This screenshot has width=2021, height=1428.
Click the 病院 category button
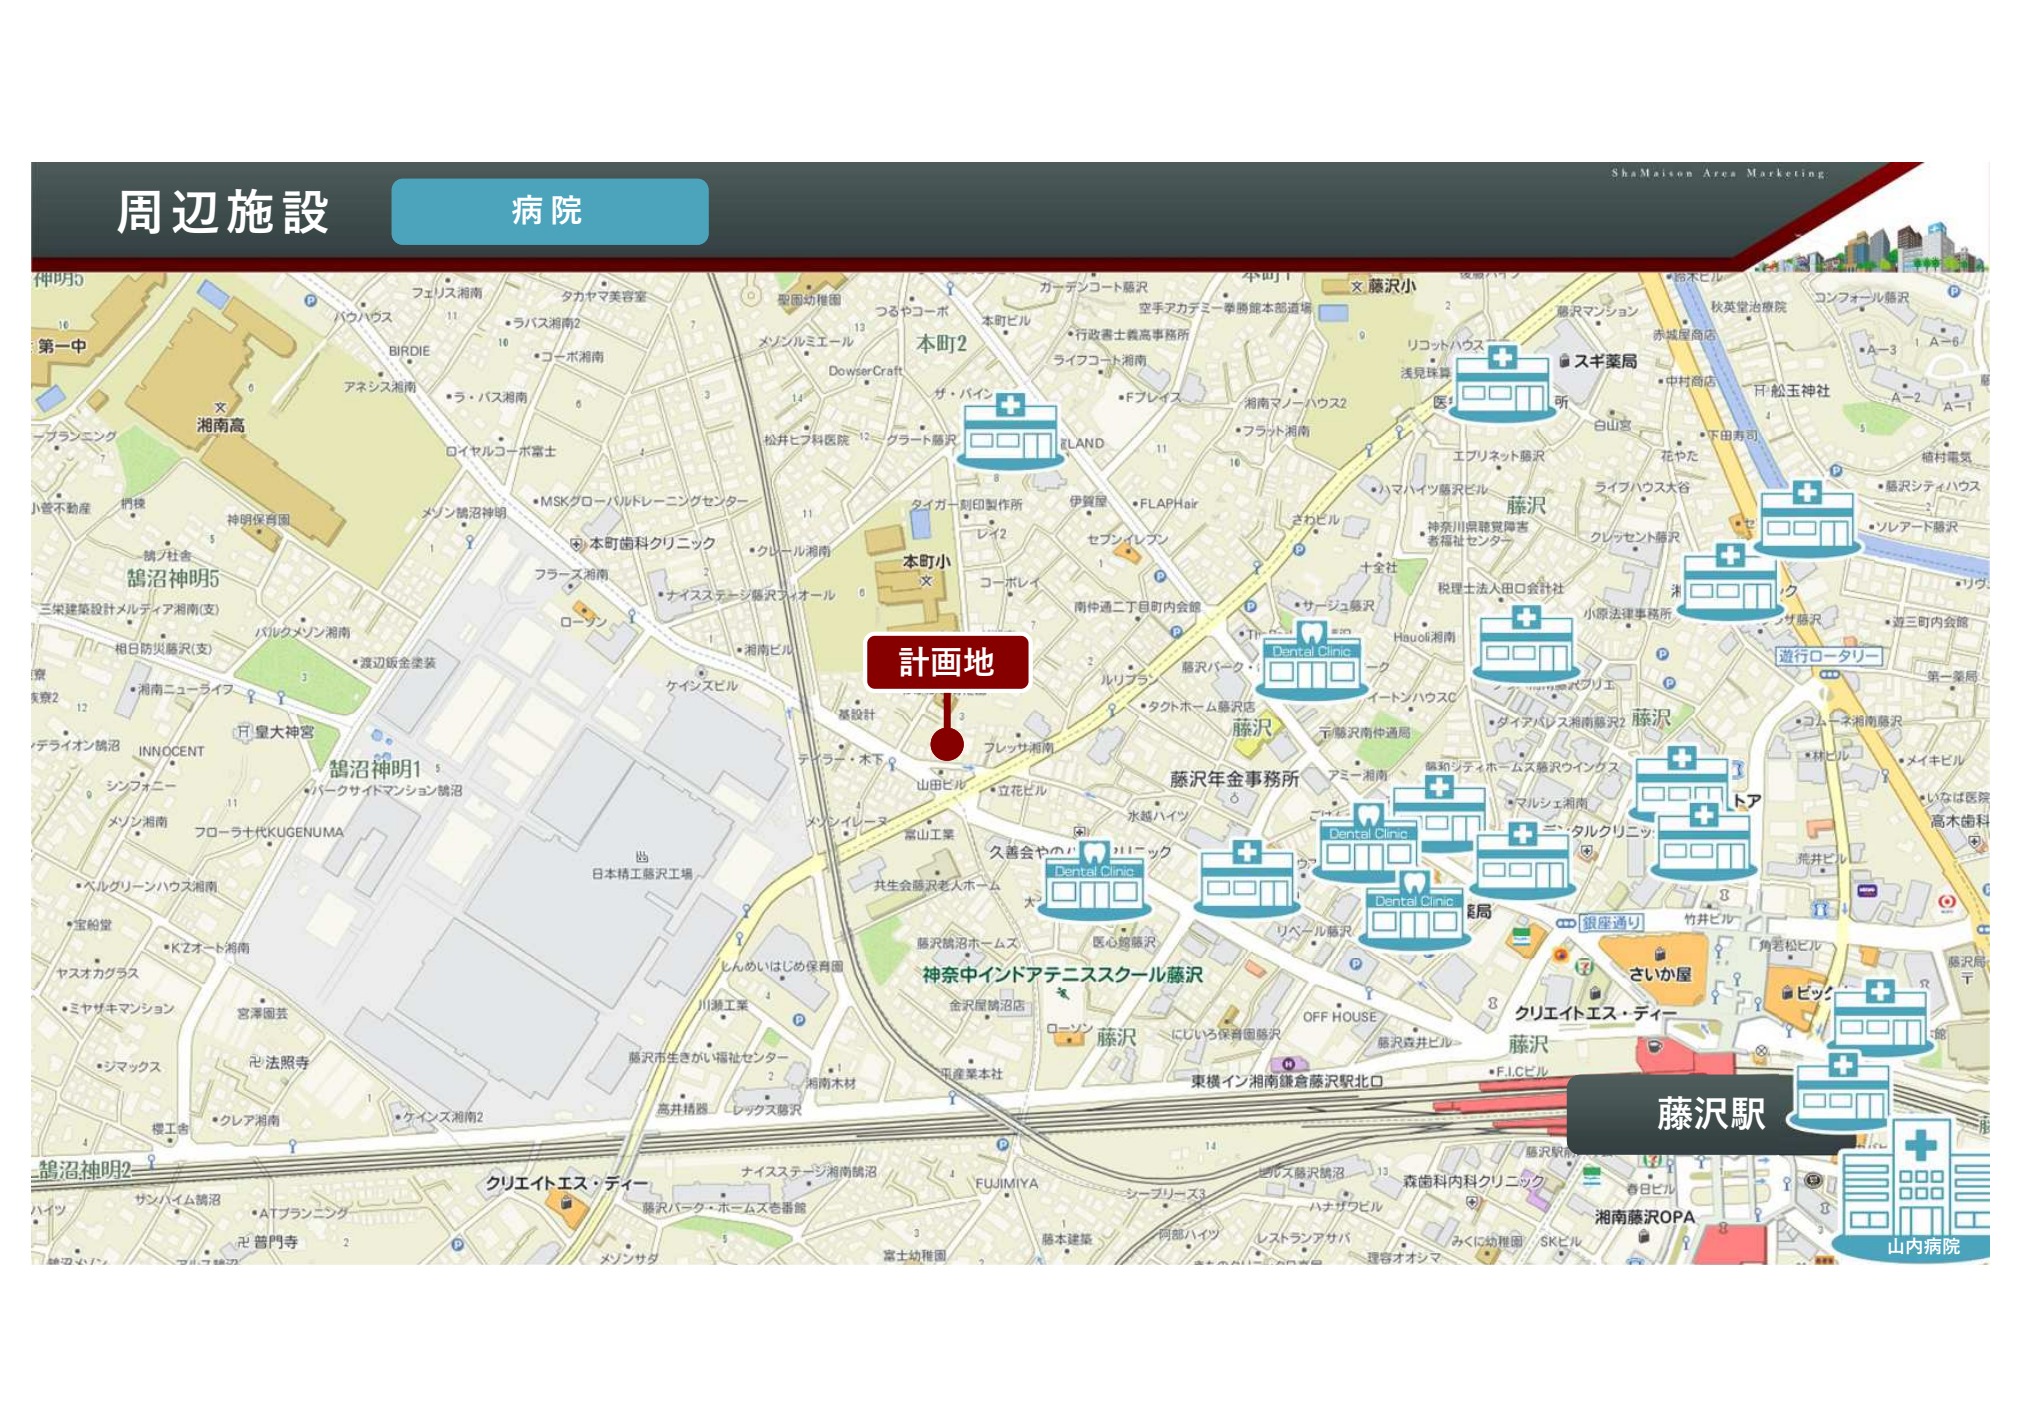click(x=550, y=212)
